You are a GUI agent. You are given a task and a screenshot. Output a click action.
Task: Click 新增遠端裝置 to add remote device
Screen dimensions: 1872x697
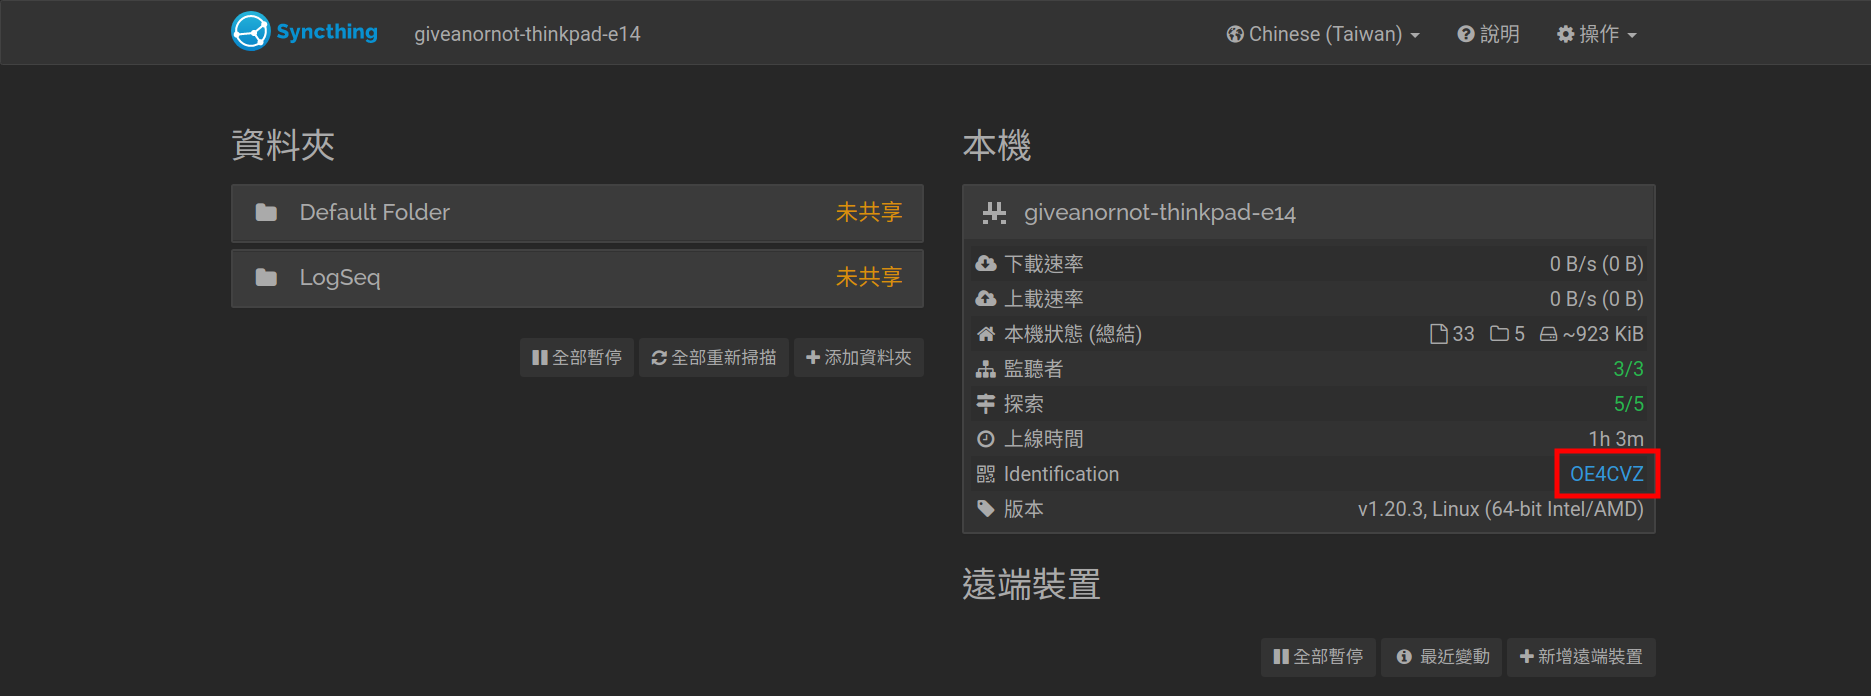(x=1581, y=657)
